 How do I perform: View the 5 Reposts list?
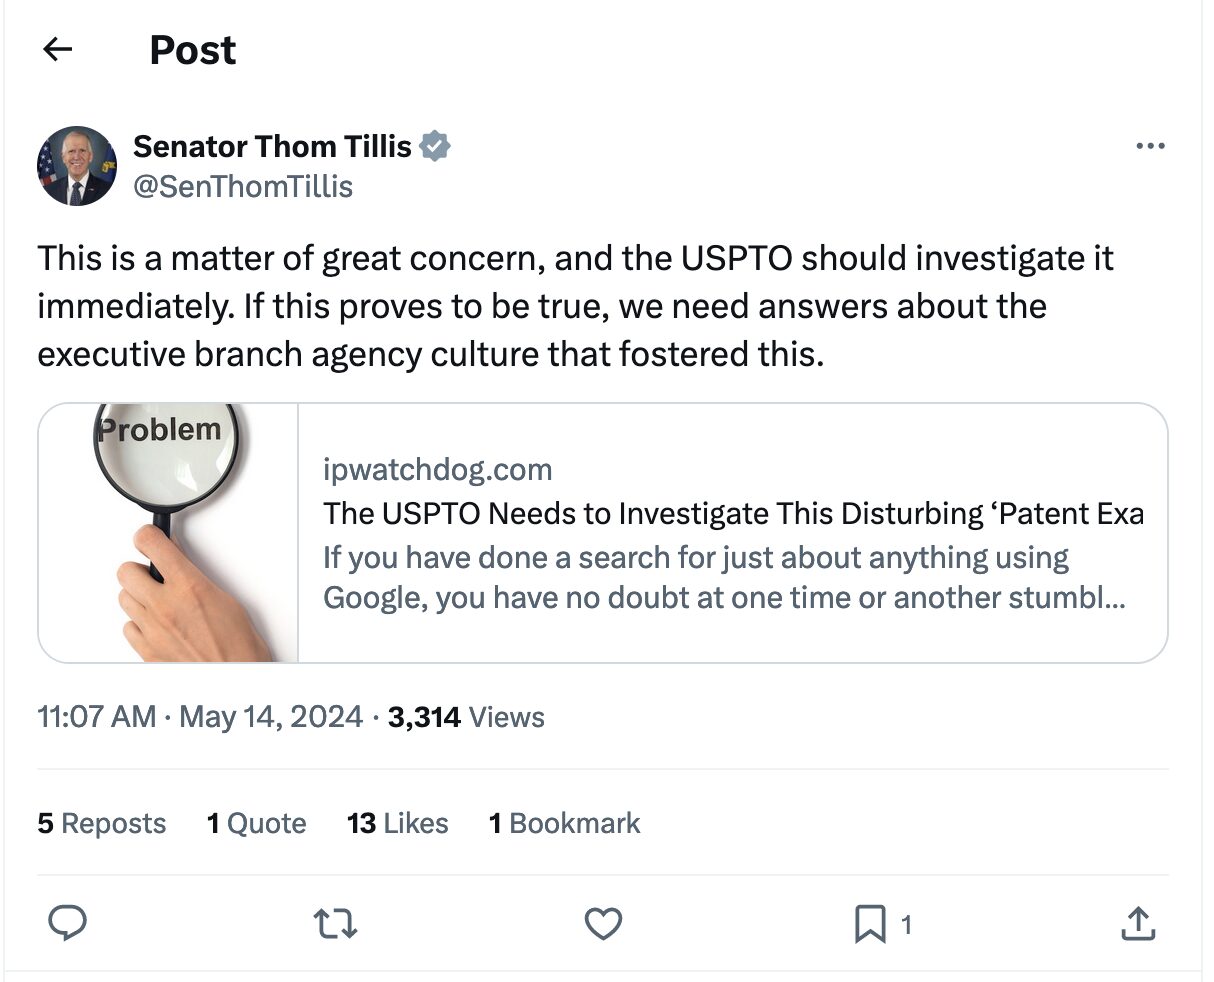(102, 823)
